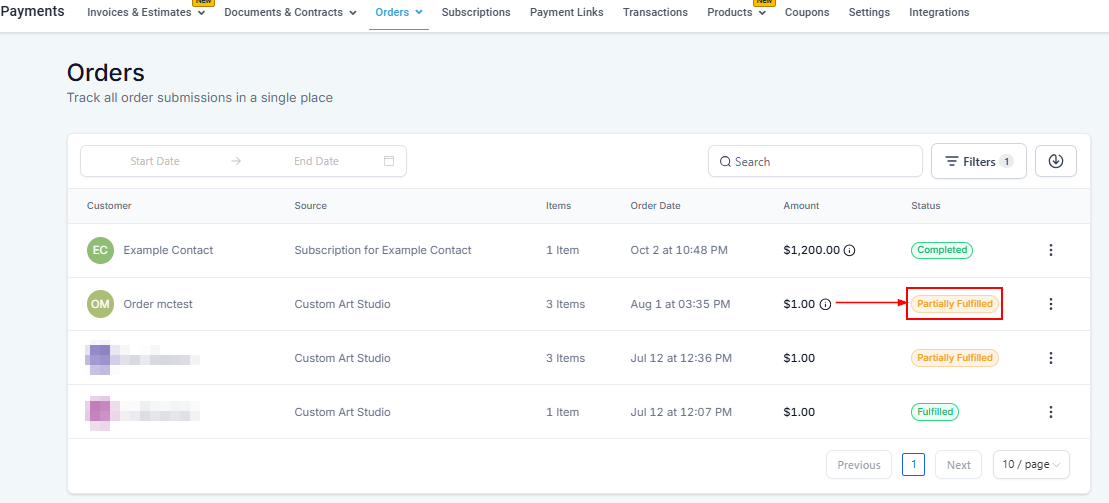The height and width of the screenshot is (503, 1109).
Task: Click the EC avatar for Example Contact
Action: pyautogui.click(x=100, y=250)
